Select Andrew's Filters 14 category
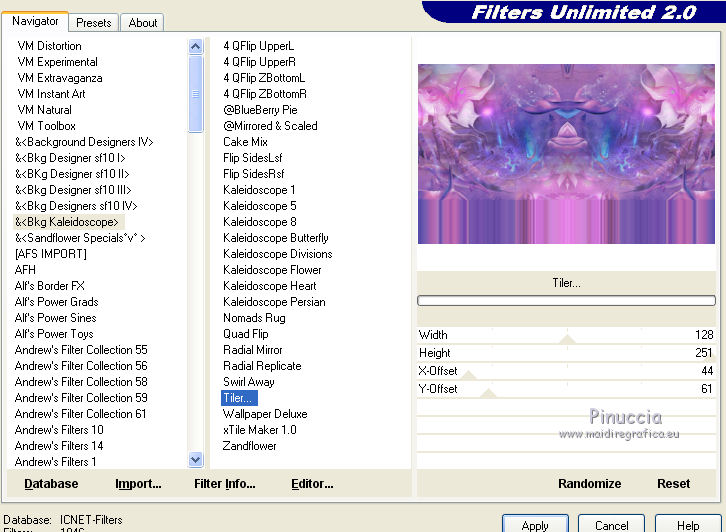This screenshot has width=726, height=532. point(59,445)
